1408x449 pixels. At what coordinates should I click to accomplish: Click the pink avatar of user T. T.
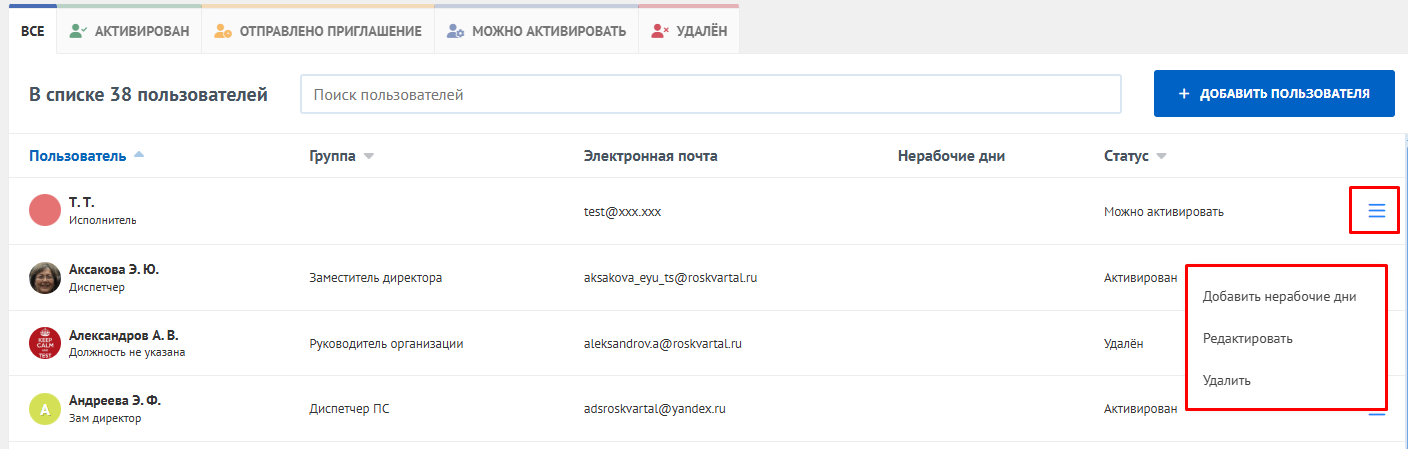pyautogui.click(x=45, y=211)
